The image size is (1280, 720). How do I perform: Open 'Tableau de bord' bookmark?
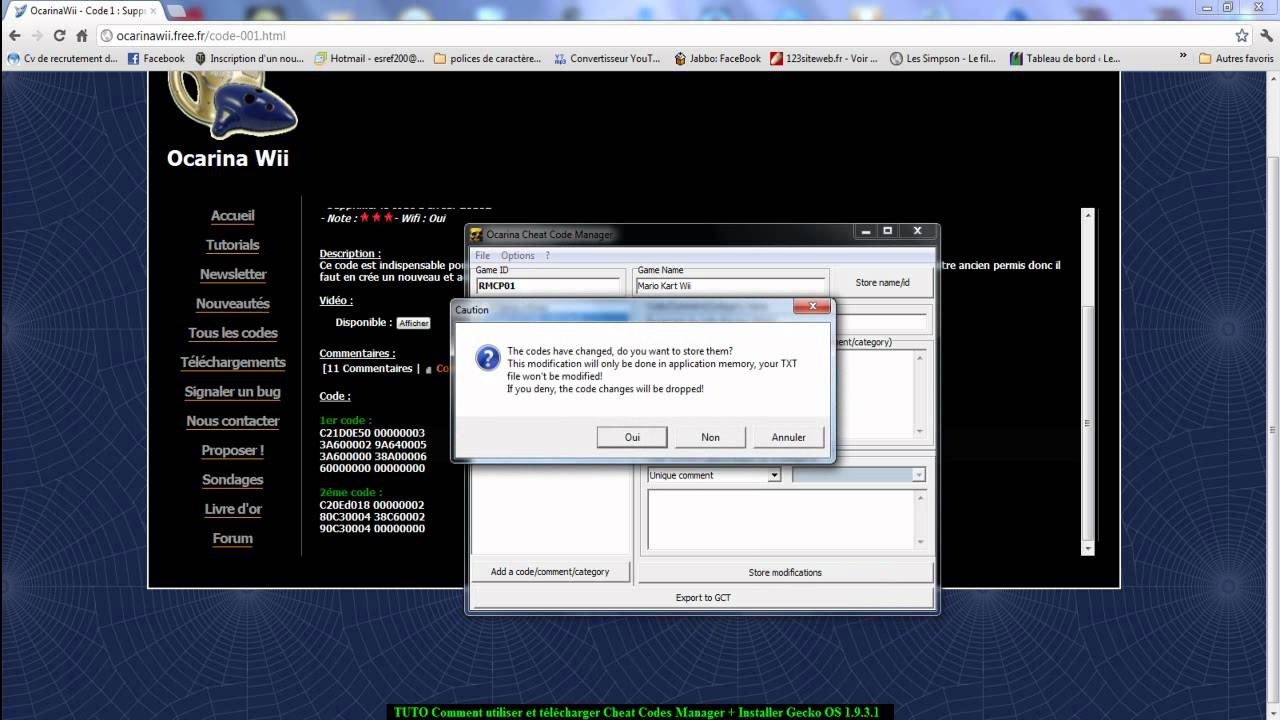coord(1066,59)
